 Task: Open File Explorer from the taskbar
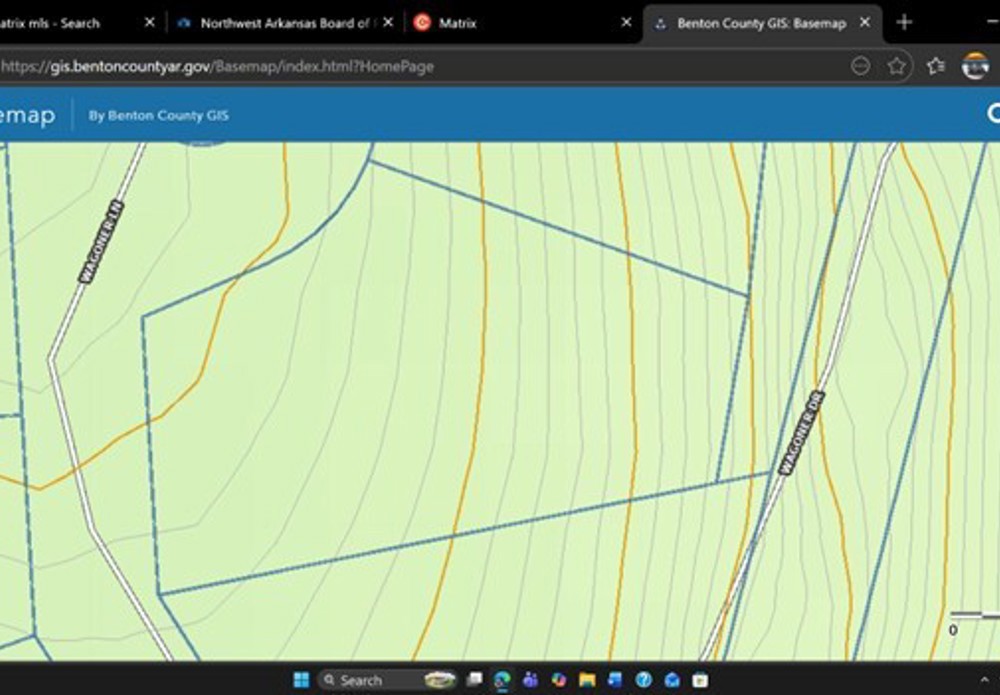(587, 680)
